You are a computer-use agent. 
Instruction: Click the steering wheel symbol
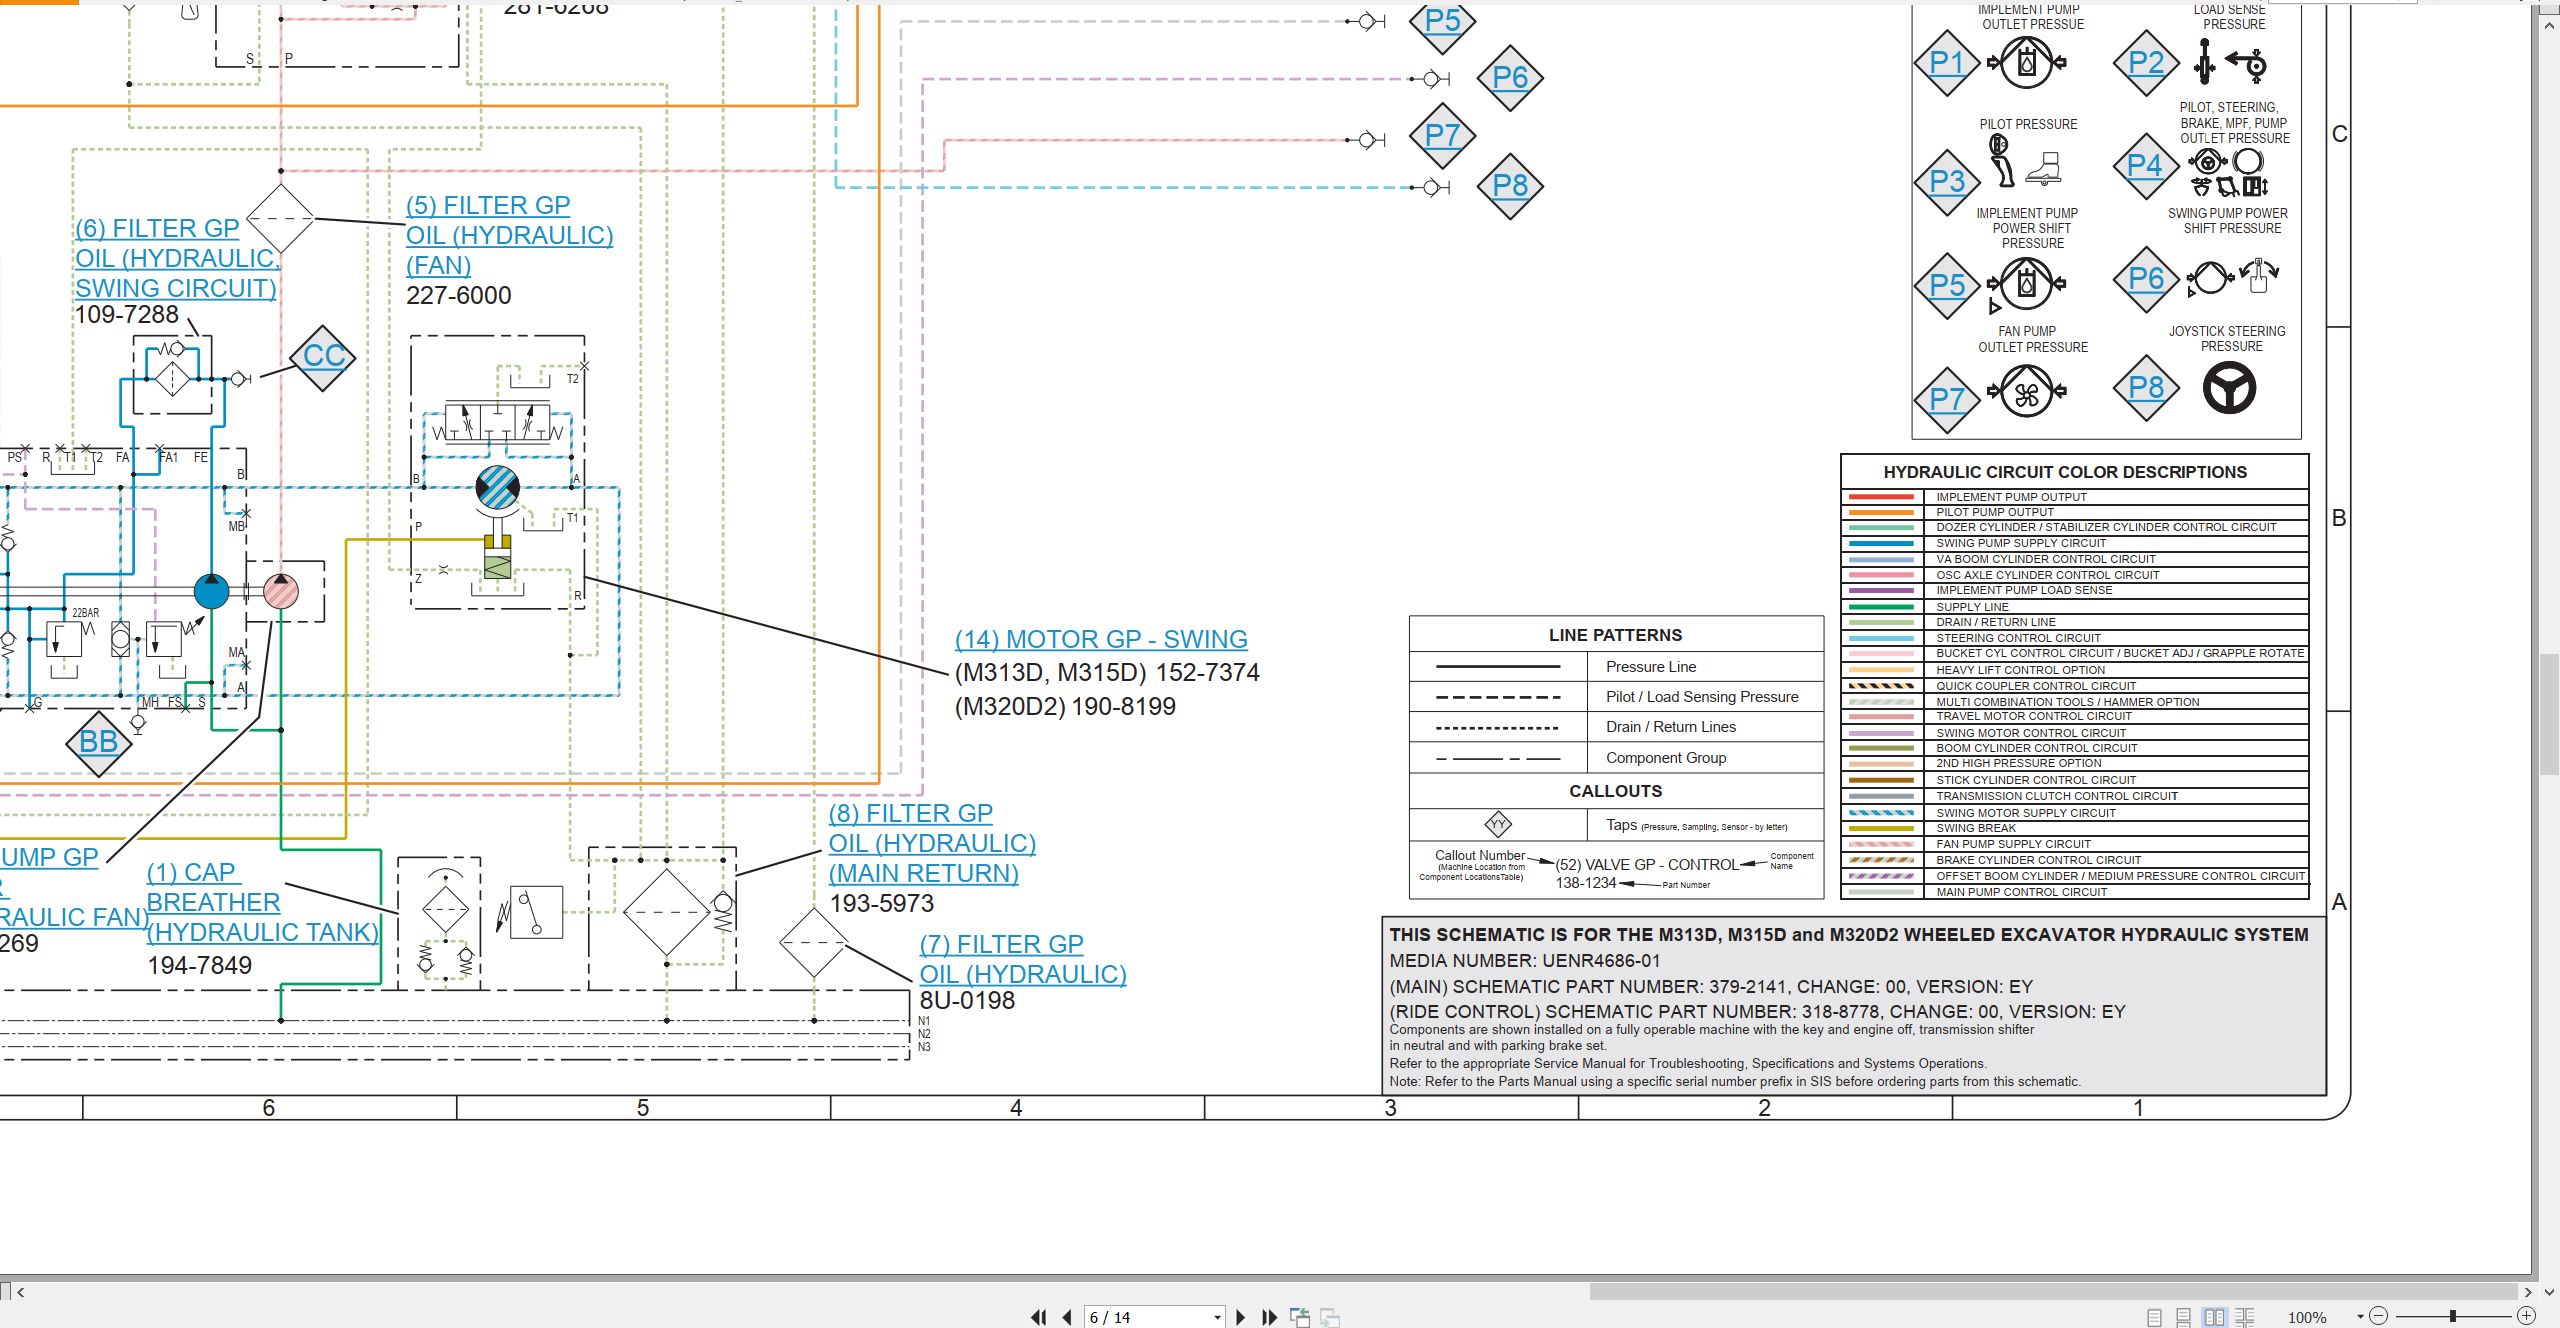pyautogui.click(x=2229, y=387)
